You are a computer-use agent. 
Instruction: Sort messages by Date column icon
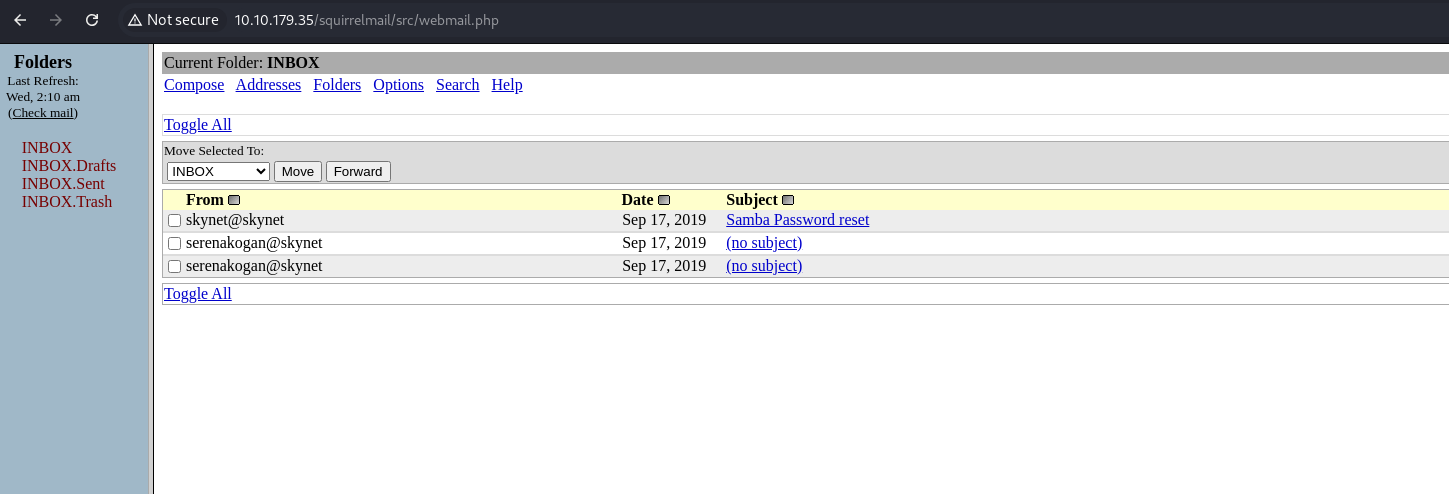tap(664, 200)
